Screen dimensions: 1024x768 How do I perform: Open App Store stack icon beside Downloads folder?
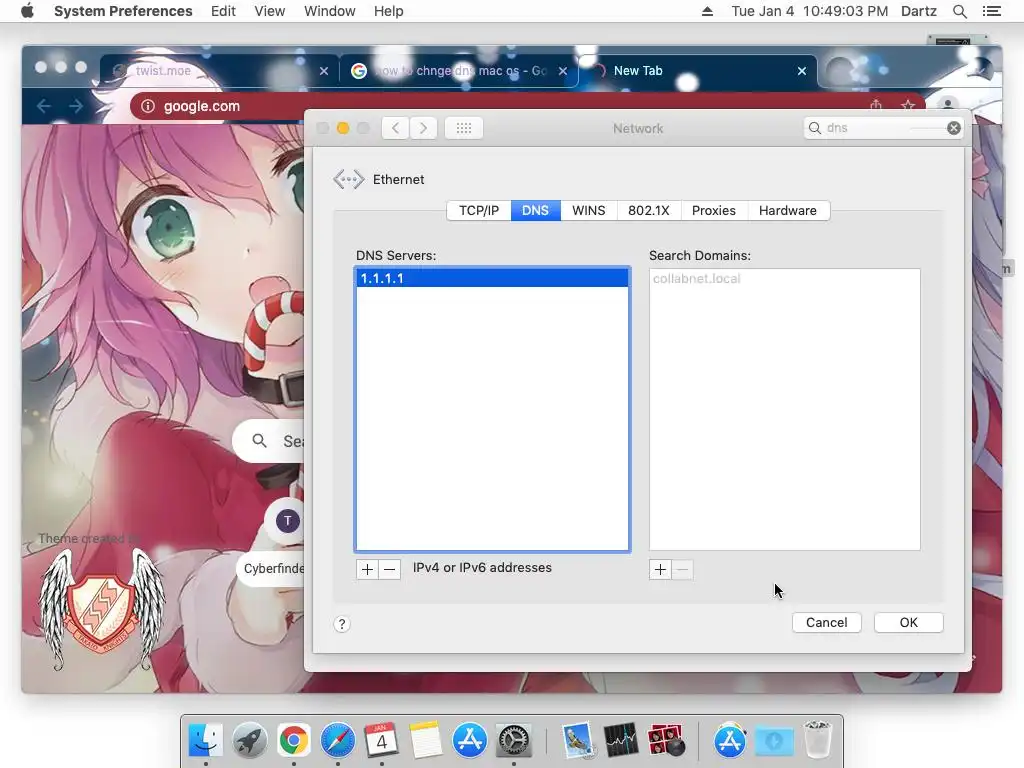pyautogui.click(x=729, y=741)
